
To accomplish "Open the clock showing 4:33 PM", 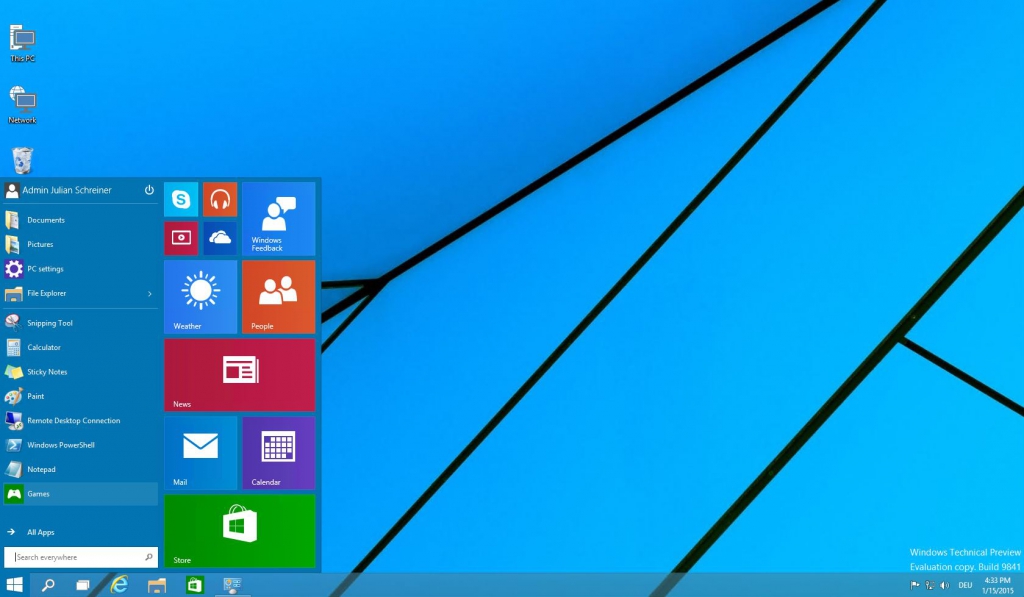I will click(997, 585).
